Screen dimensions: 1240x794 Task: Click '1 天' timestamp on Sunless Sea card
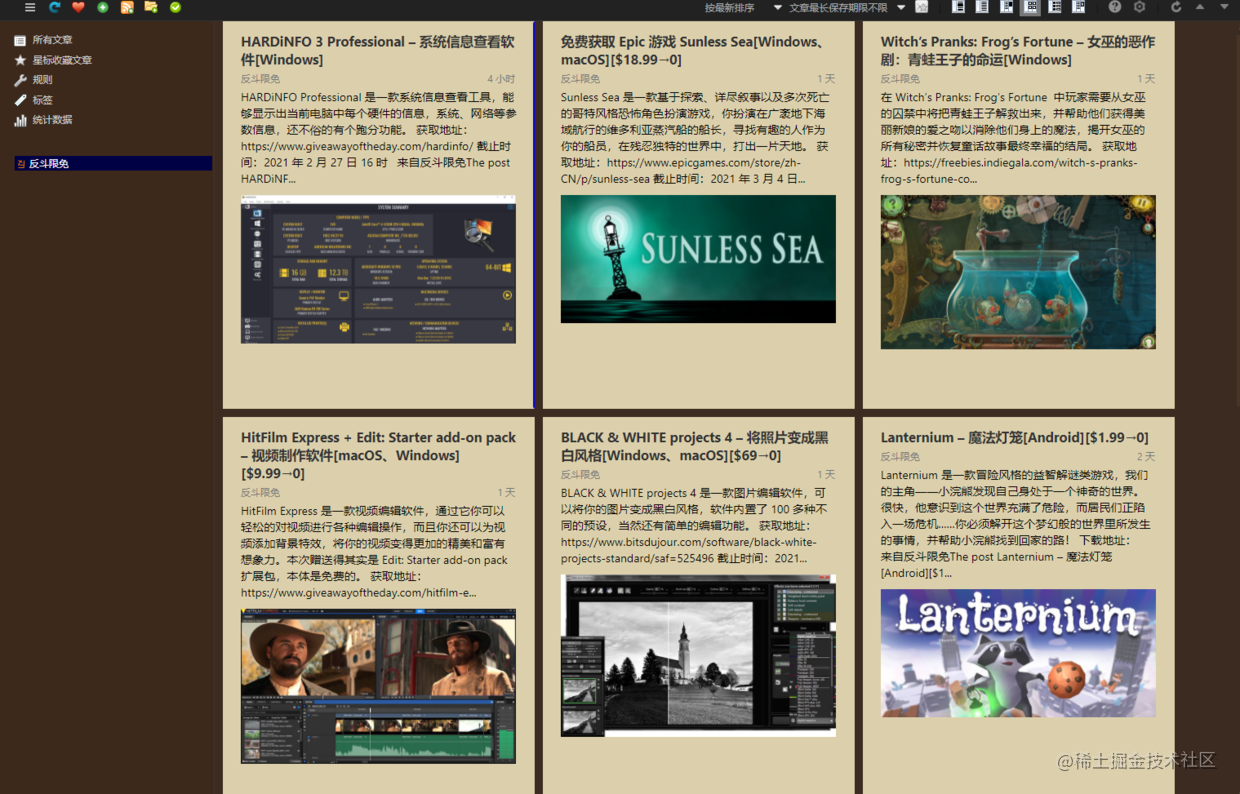coord(826,79)
